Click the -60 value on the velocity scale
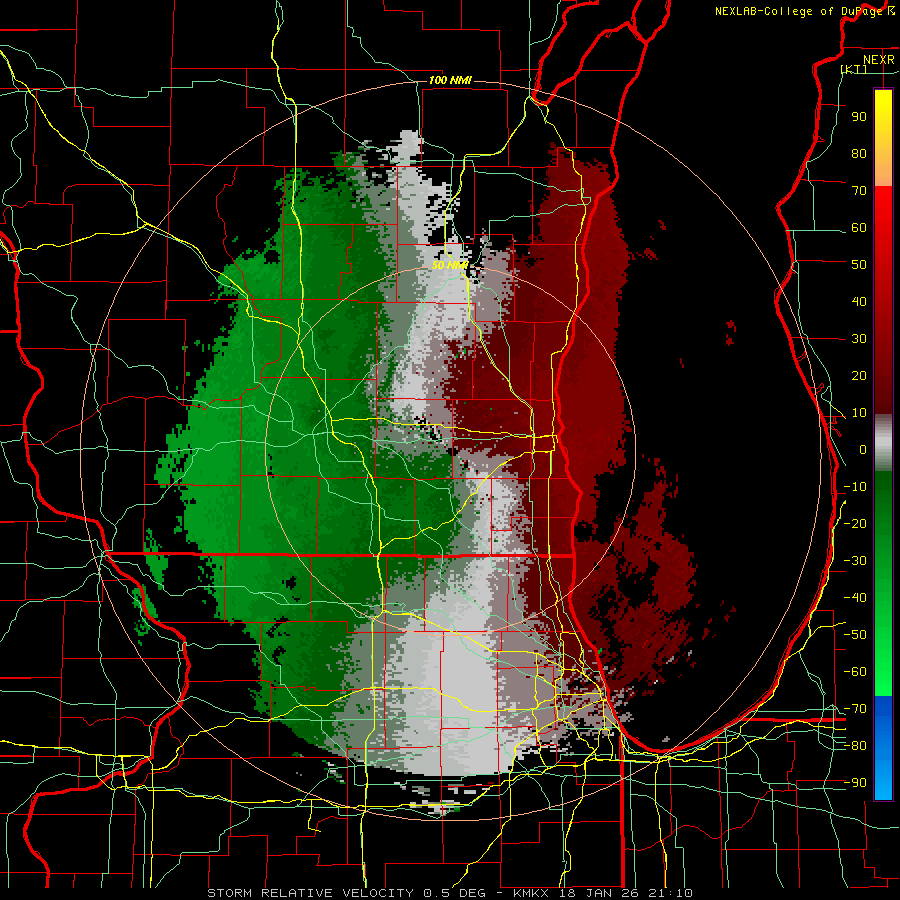The height and width of the screenshot is (900, 900). tap(855, 672)
